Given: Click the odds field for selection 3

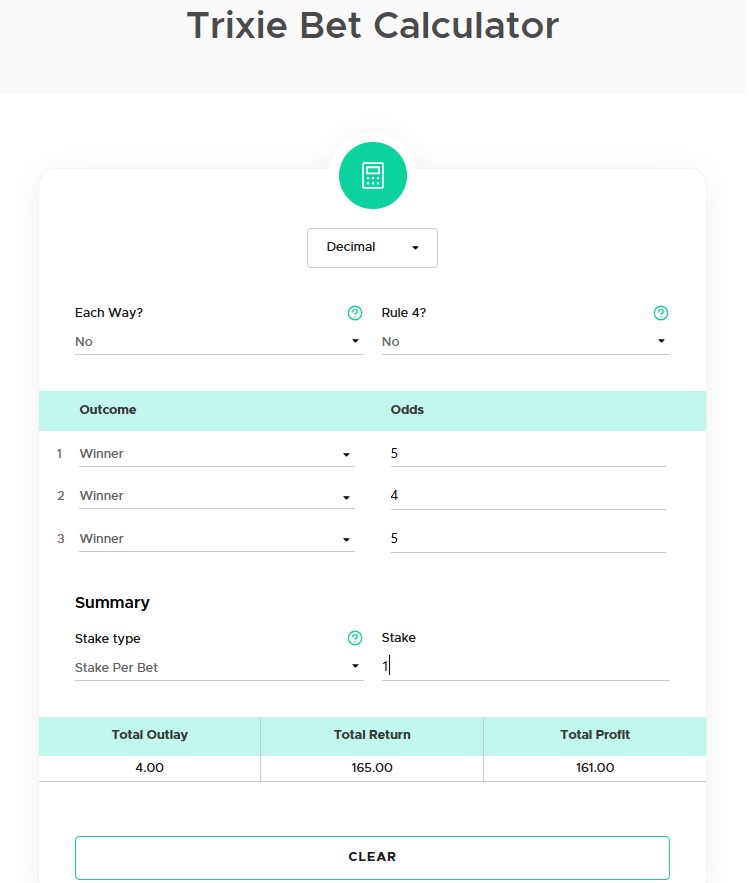Looking at the screenshot, I should coord(527,539).
